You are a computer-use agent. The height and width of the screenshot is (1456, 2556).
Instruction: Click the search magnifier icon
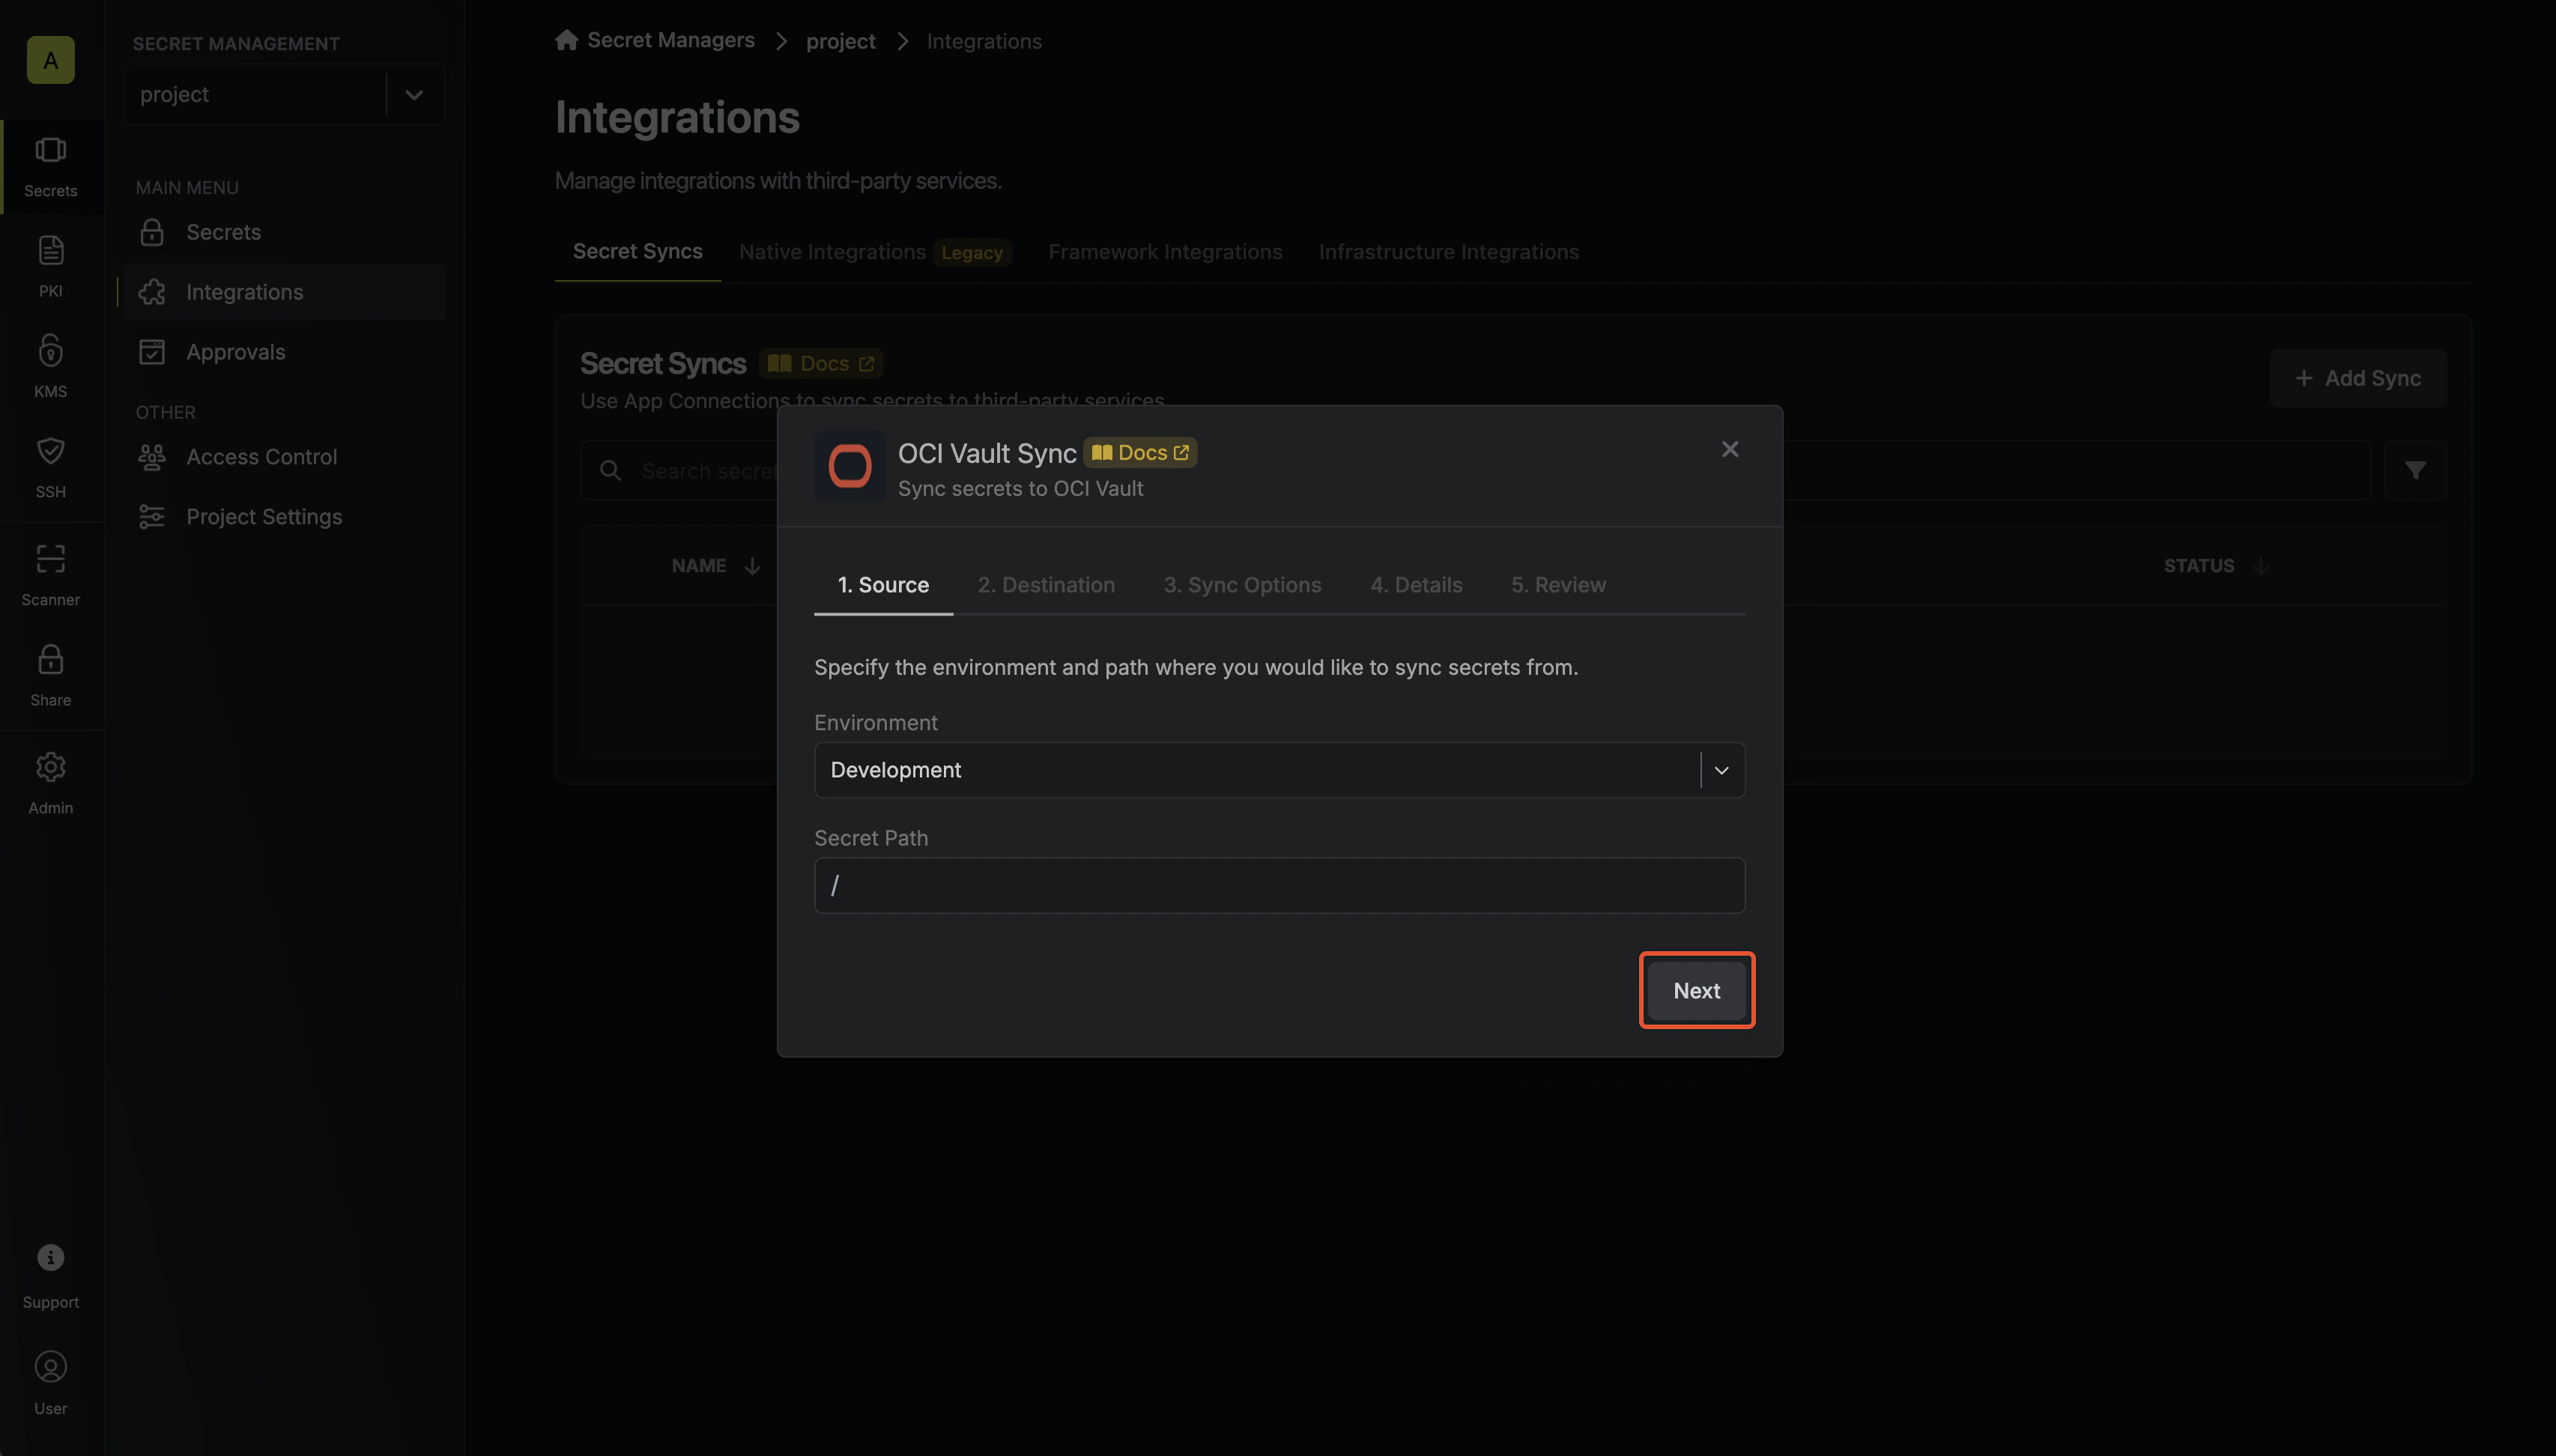(610, 470)
